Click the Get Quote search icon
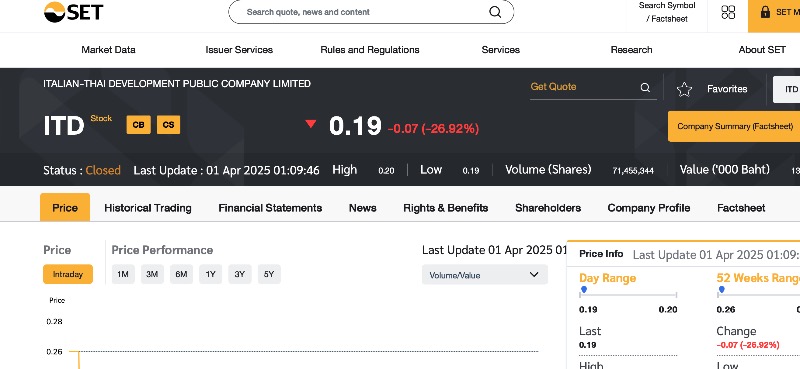This screenshot has height=369, width=800. coord(645,87)
